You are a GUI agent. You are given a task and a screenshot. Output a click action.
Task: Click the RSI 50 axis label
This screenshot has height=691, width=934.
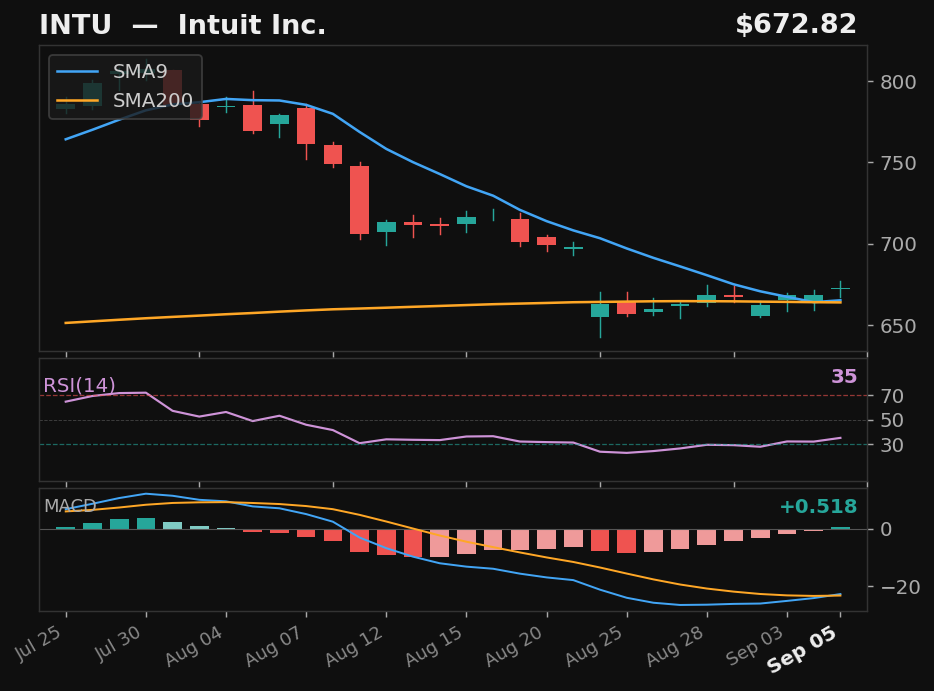pos(892,420)
